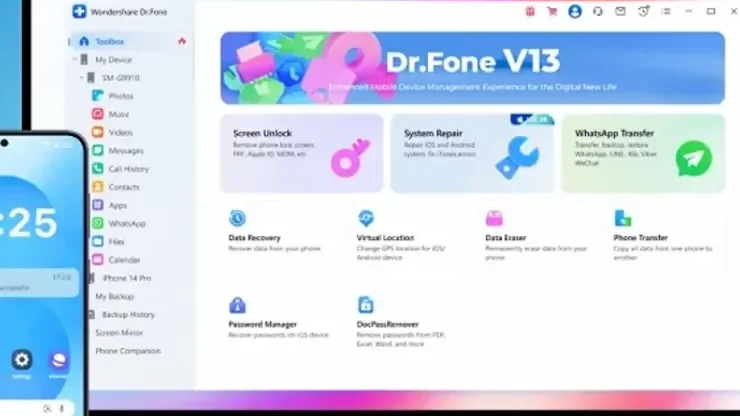The image size is (740, 416).
Task: Open the Data Eraser tool label
Action: tap(505, 238)
